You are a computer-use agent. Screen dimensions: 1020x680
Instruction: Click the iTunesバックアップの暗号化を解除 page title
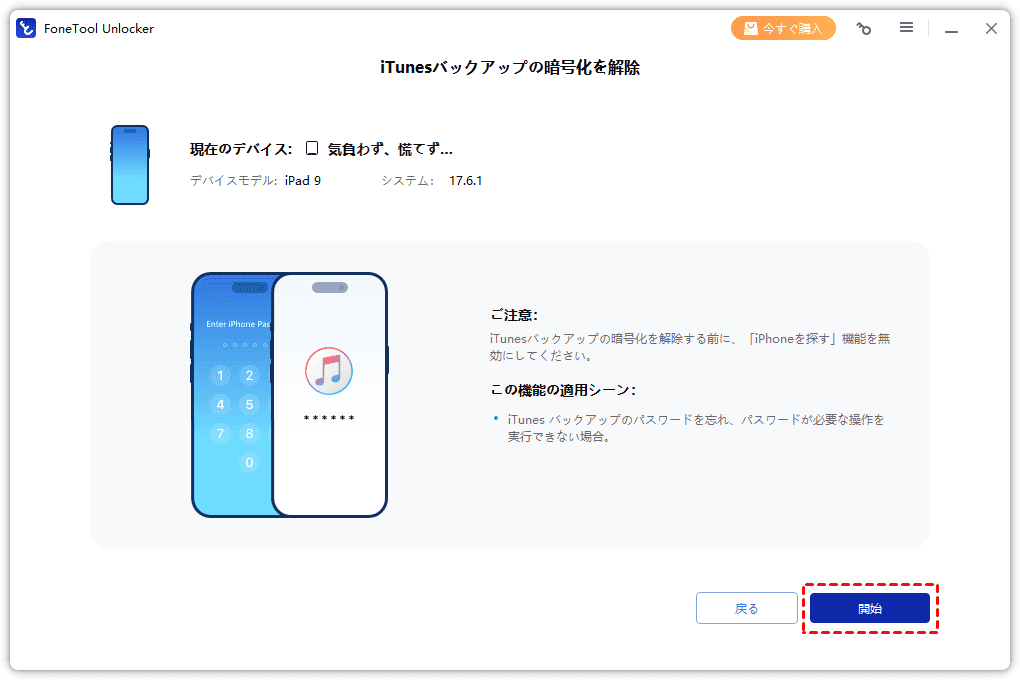[510, 68]
